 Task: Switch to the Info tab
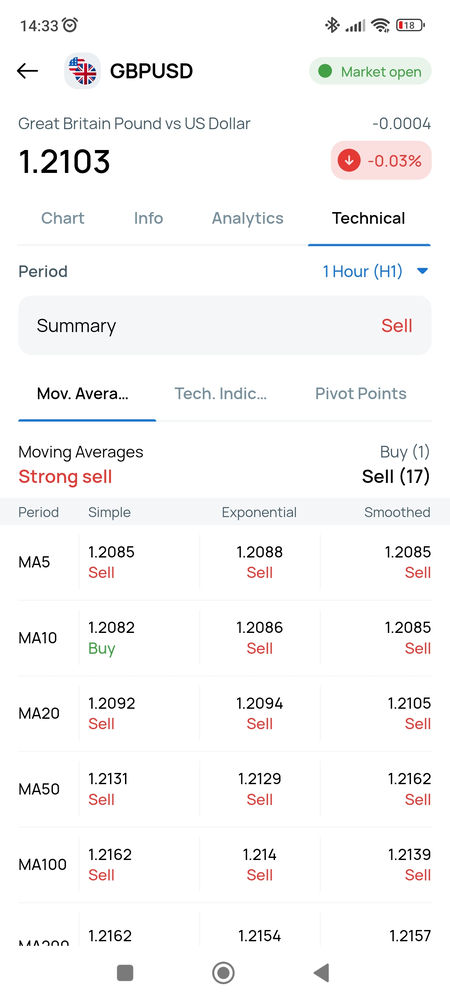coord(149,218)
